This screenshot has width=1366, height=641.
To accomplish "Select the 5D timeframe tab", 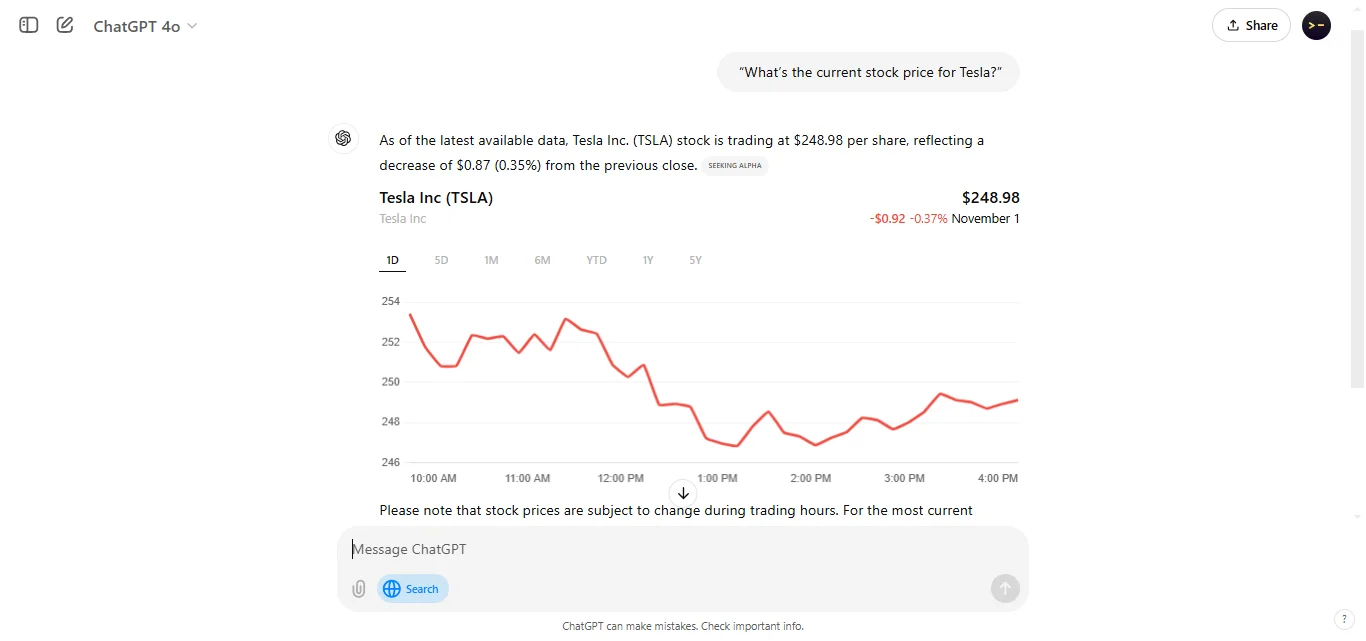I will (x=441, y=260).
